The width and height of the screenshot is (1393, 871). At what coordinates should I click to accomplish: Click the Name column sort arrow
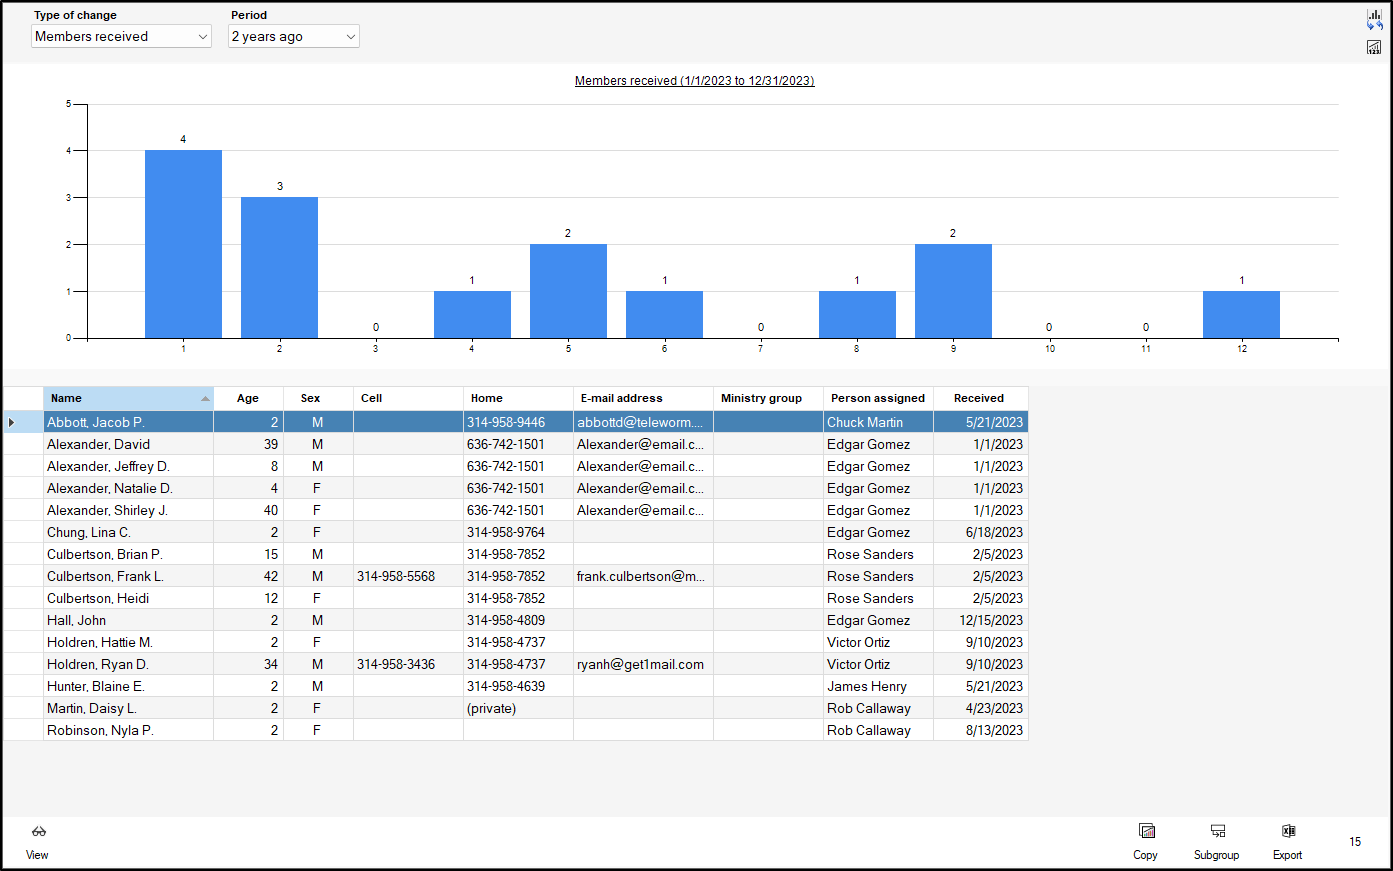tap(205, 399)
